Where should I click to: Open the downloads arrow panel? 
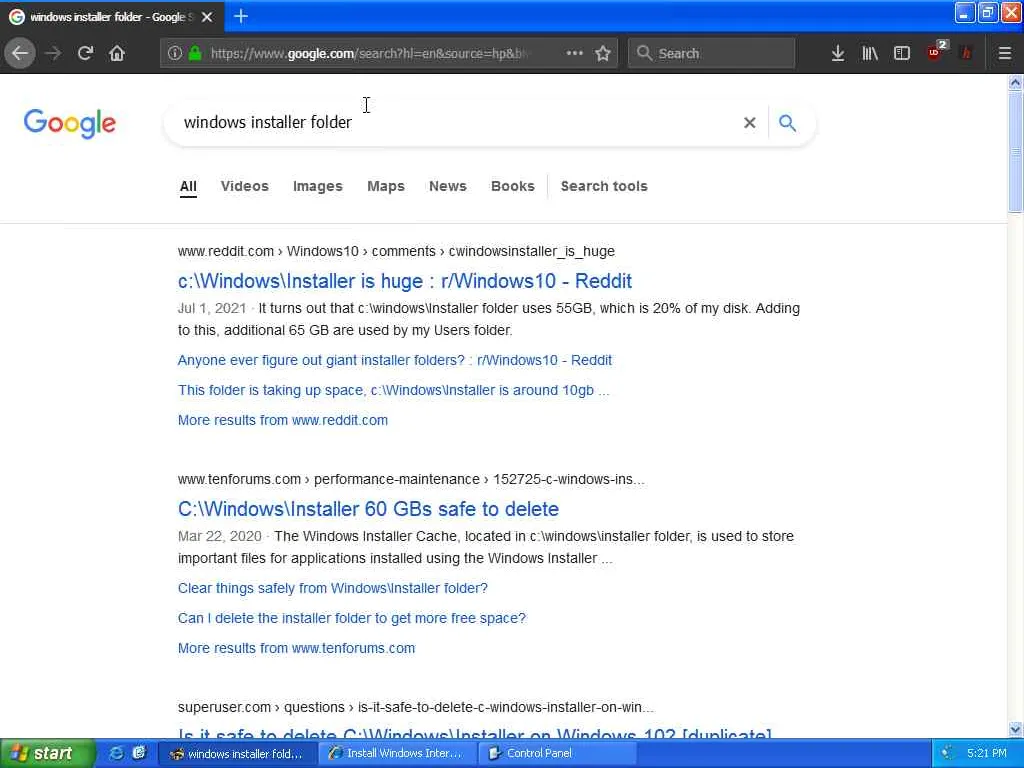tap(838, 53)
